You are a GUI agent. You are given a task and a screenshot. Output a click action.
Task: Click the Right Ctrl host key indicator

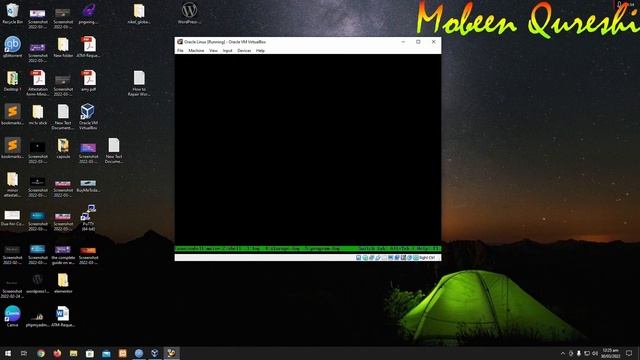click(427, 258)
